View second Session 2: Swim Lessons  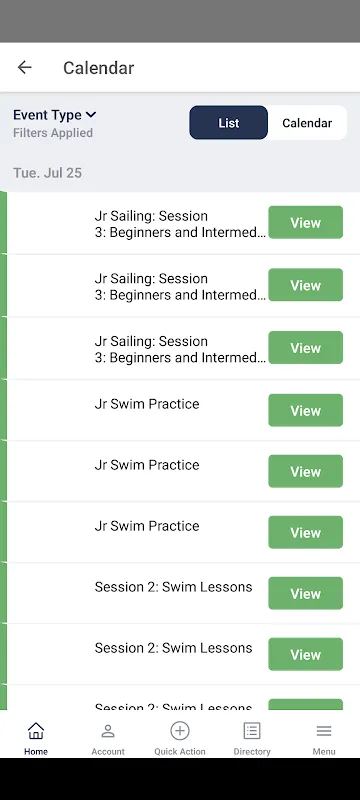(x=305, y=654)
